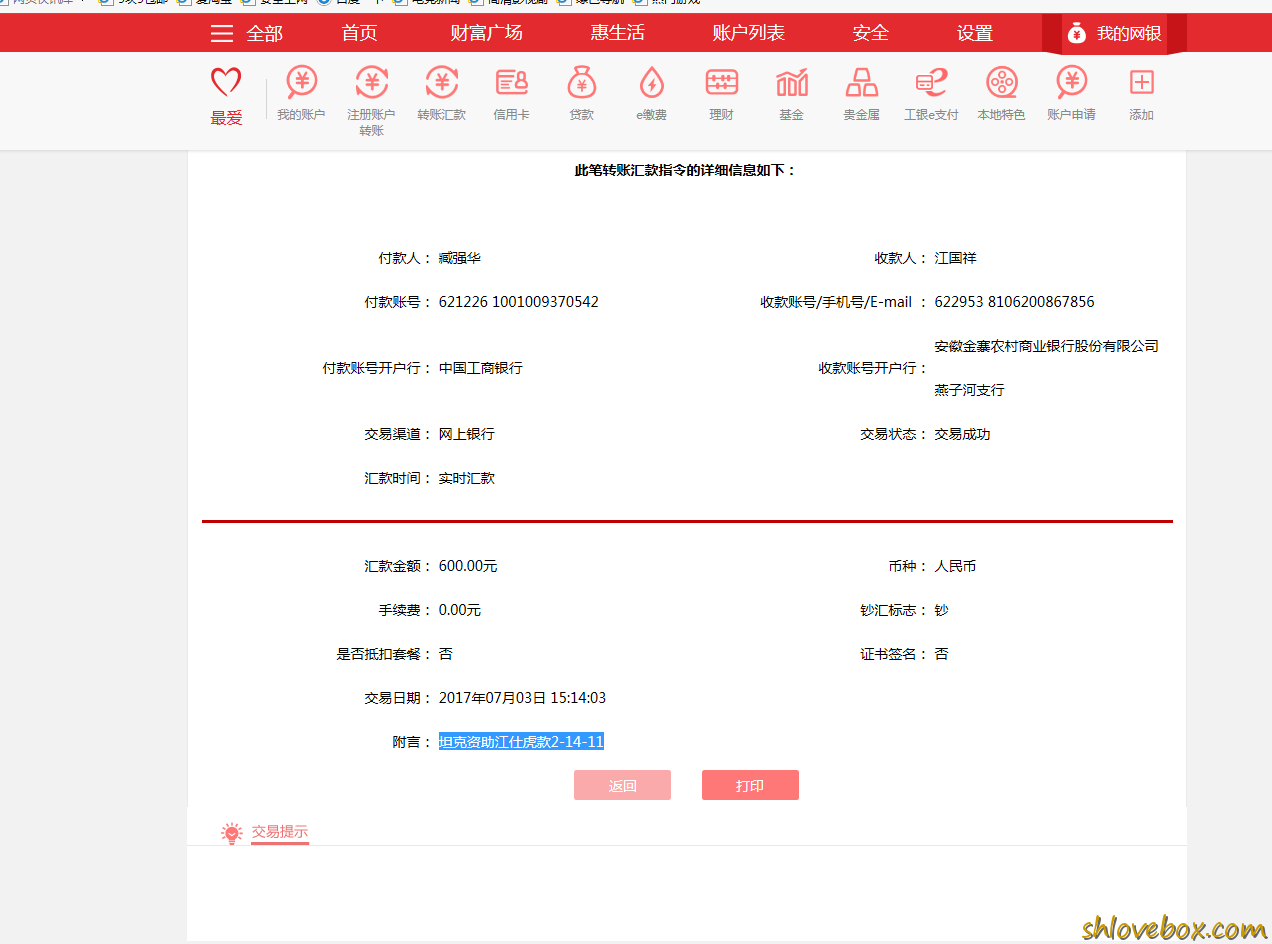Open the 本地特色 film reel icon
Screen dimensions: 1272x944
pyautogui.click(x=1001, y=82)
